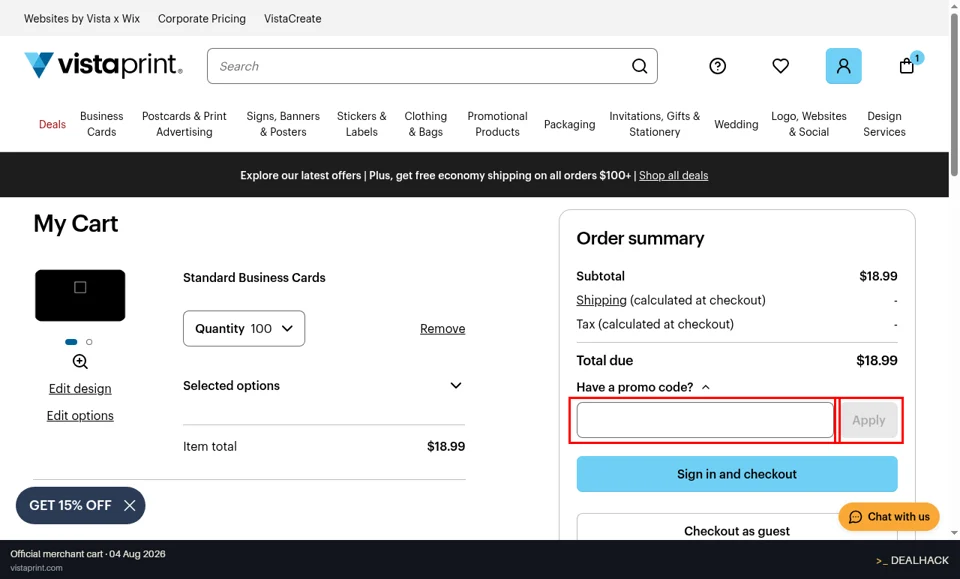Screen dimensions: 960x579
Task: Open the Quantity 100 dropdown
Action: (x=244, y=329)
